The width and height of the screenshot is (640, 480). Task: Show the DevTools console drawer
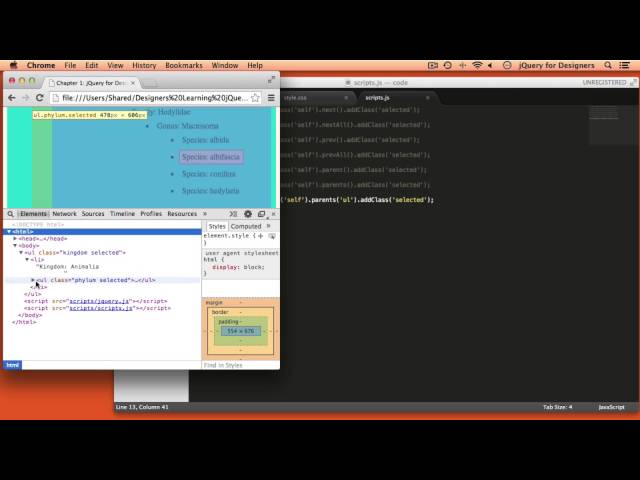pyautogui.click(x=233, y=214)
